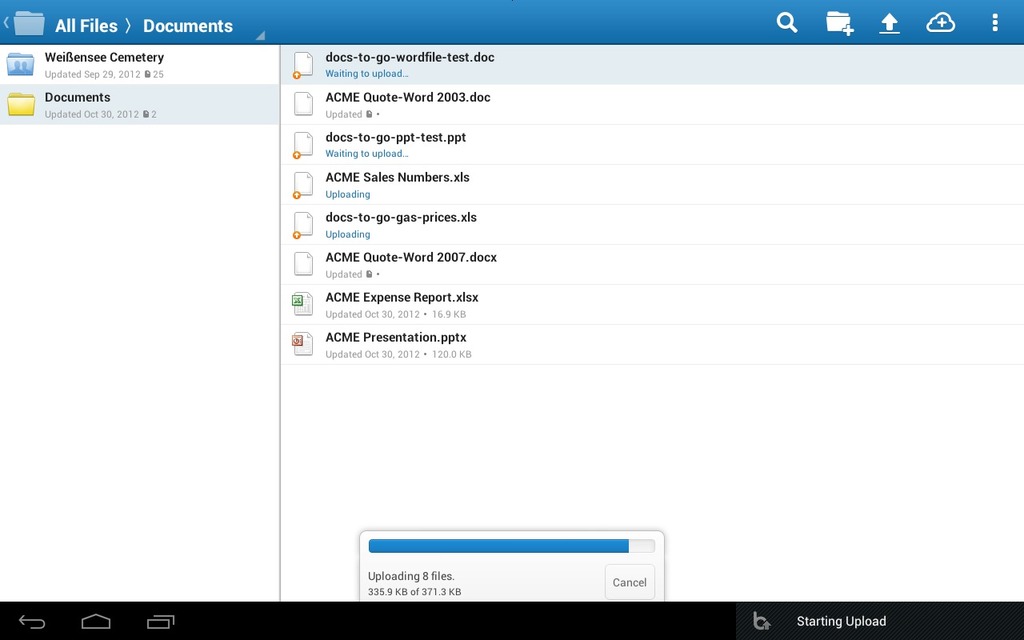Tap the Box folder icon to go up
This screenshot has height=640, width=1024.
click(x=28, y=23)
